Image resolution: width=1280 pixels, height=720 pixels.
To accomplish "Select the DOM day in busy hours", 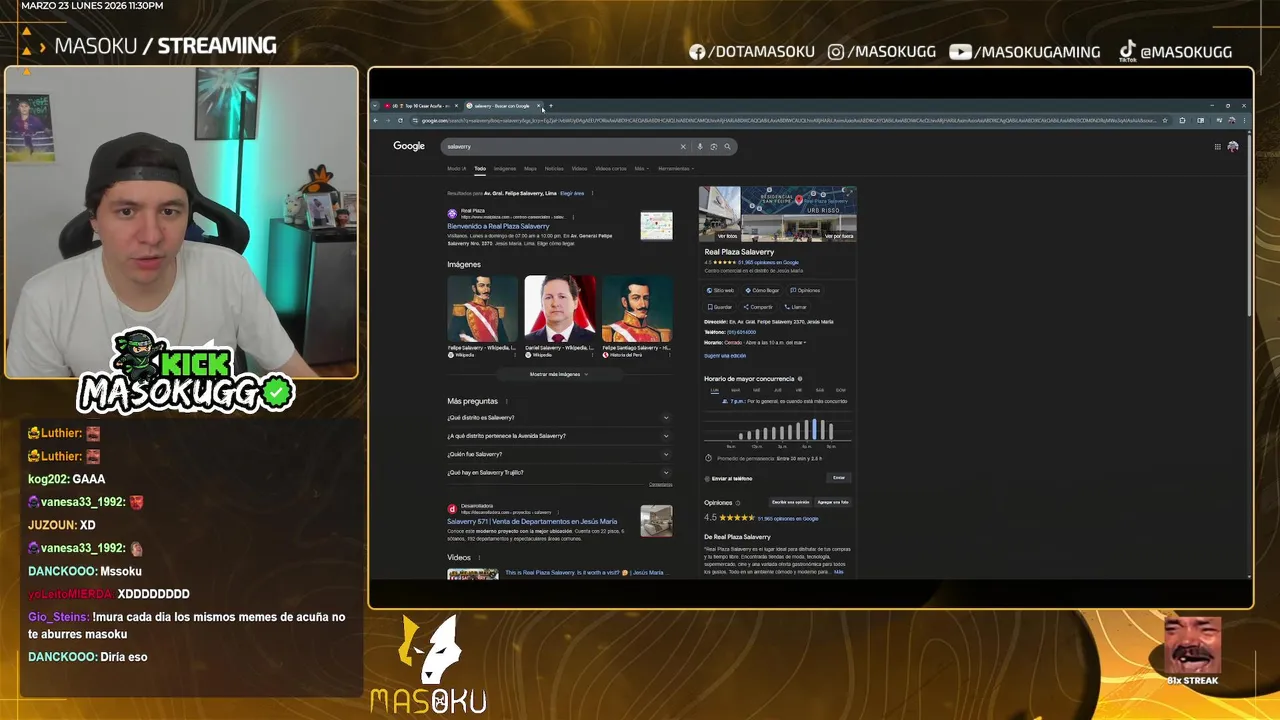I will (841, 390).
